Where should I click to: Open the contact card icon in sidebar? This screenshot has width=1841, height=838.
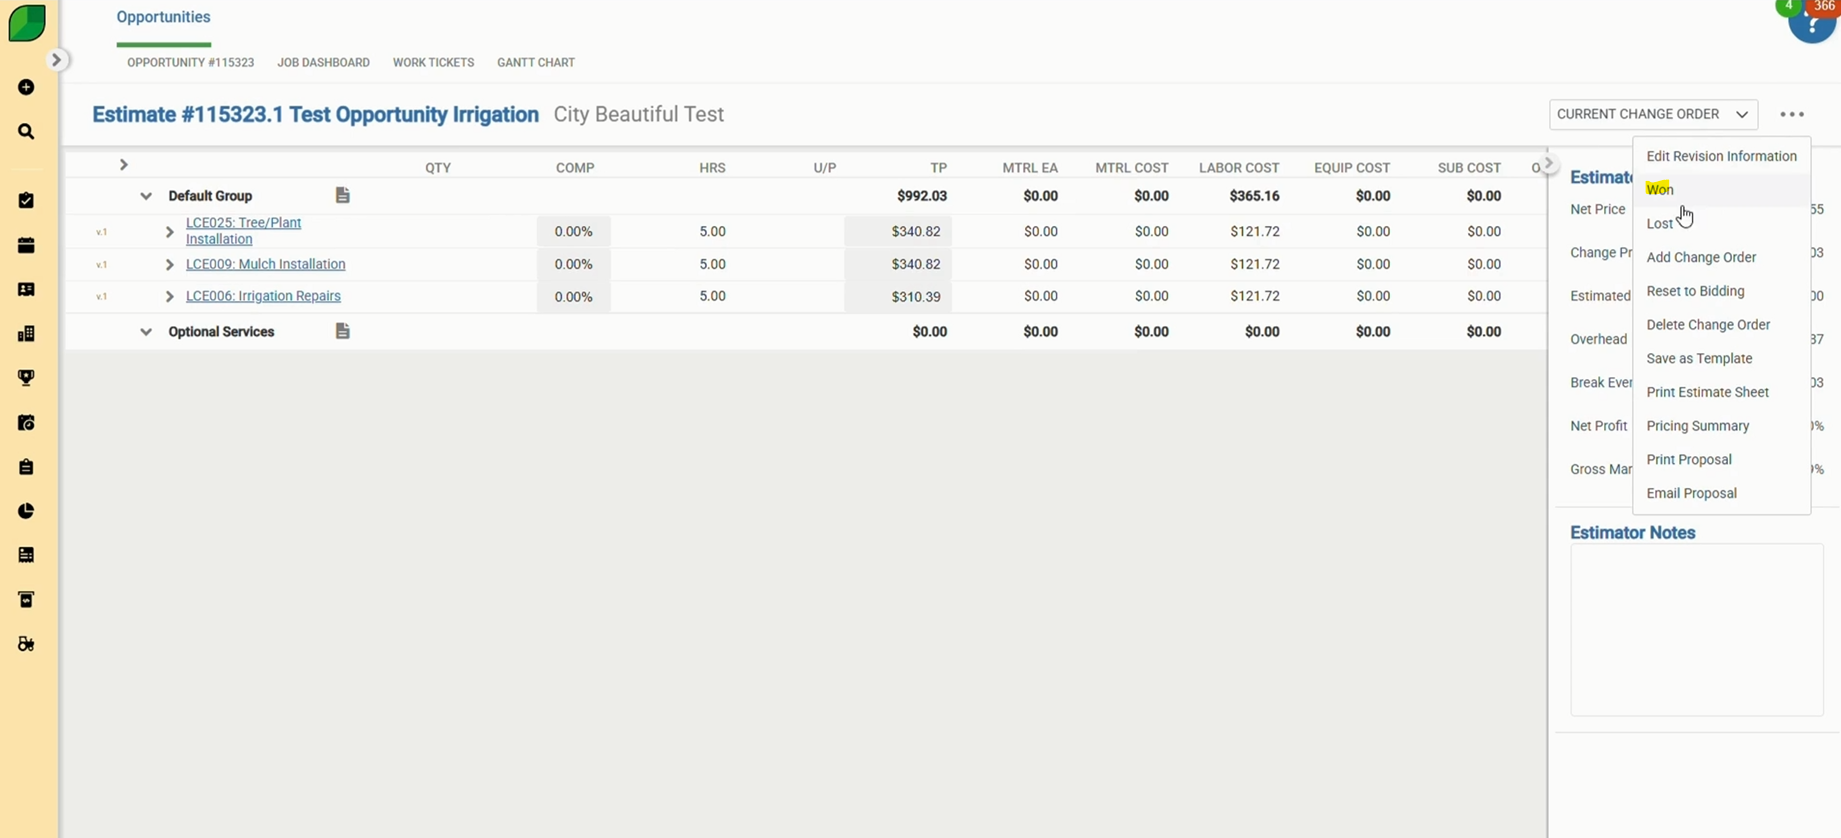(26, 290)
